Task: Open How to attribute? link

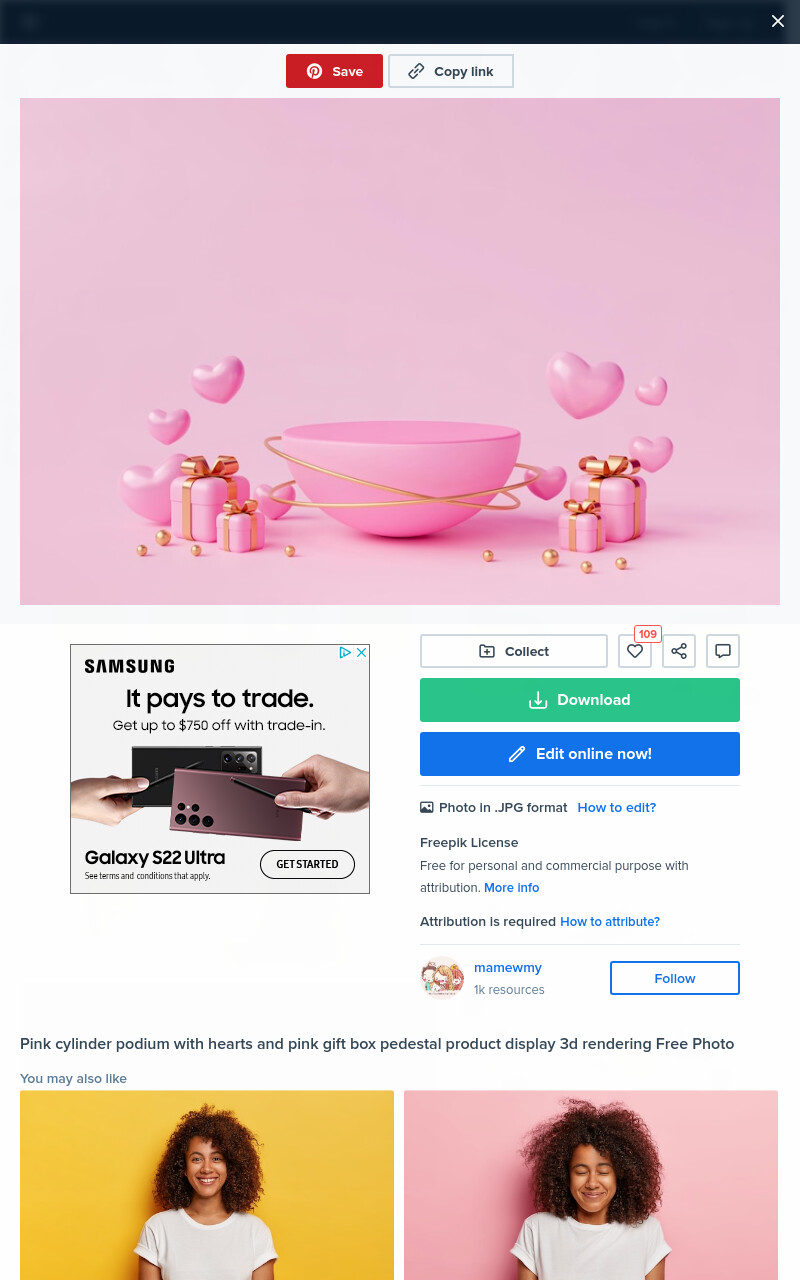Action: click(x=610, y=921)
